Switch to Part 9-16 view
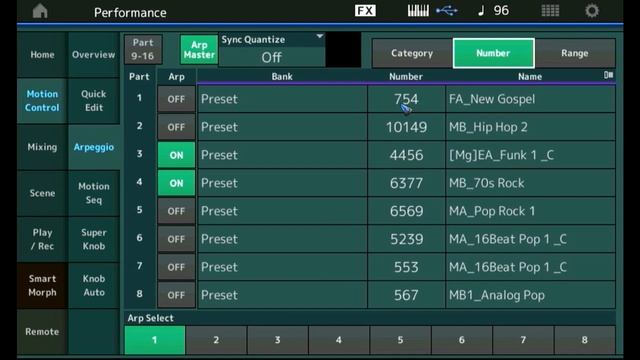This screenshot has height=360, width=640. click(x=143, y=49)
